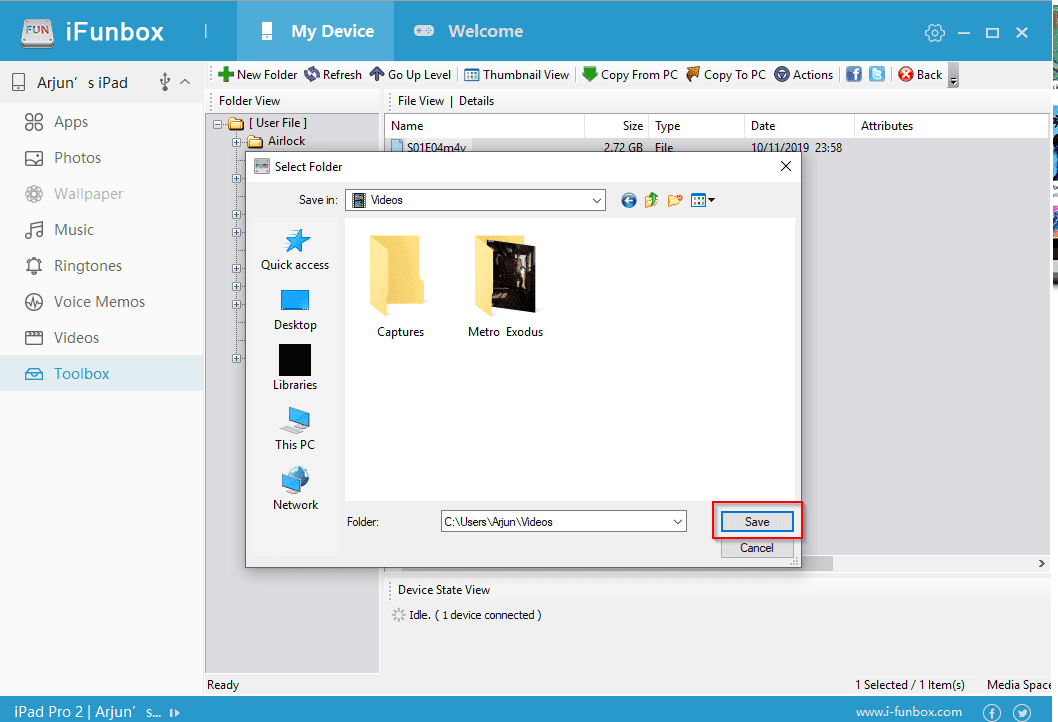
Task: Select Desktop in dialog sidebar
Action: tap(295, 310)
